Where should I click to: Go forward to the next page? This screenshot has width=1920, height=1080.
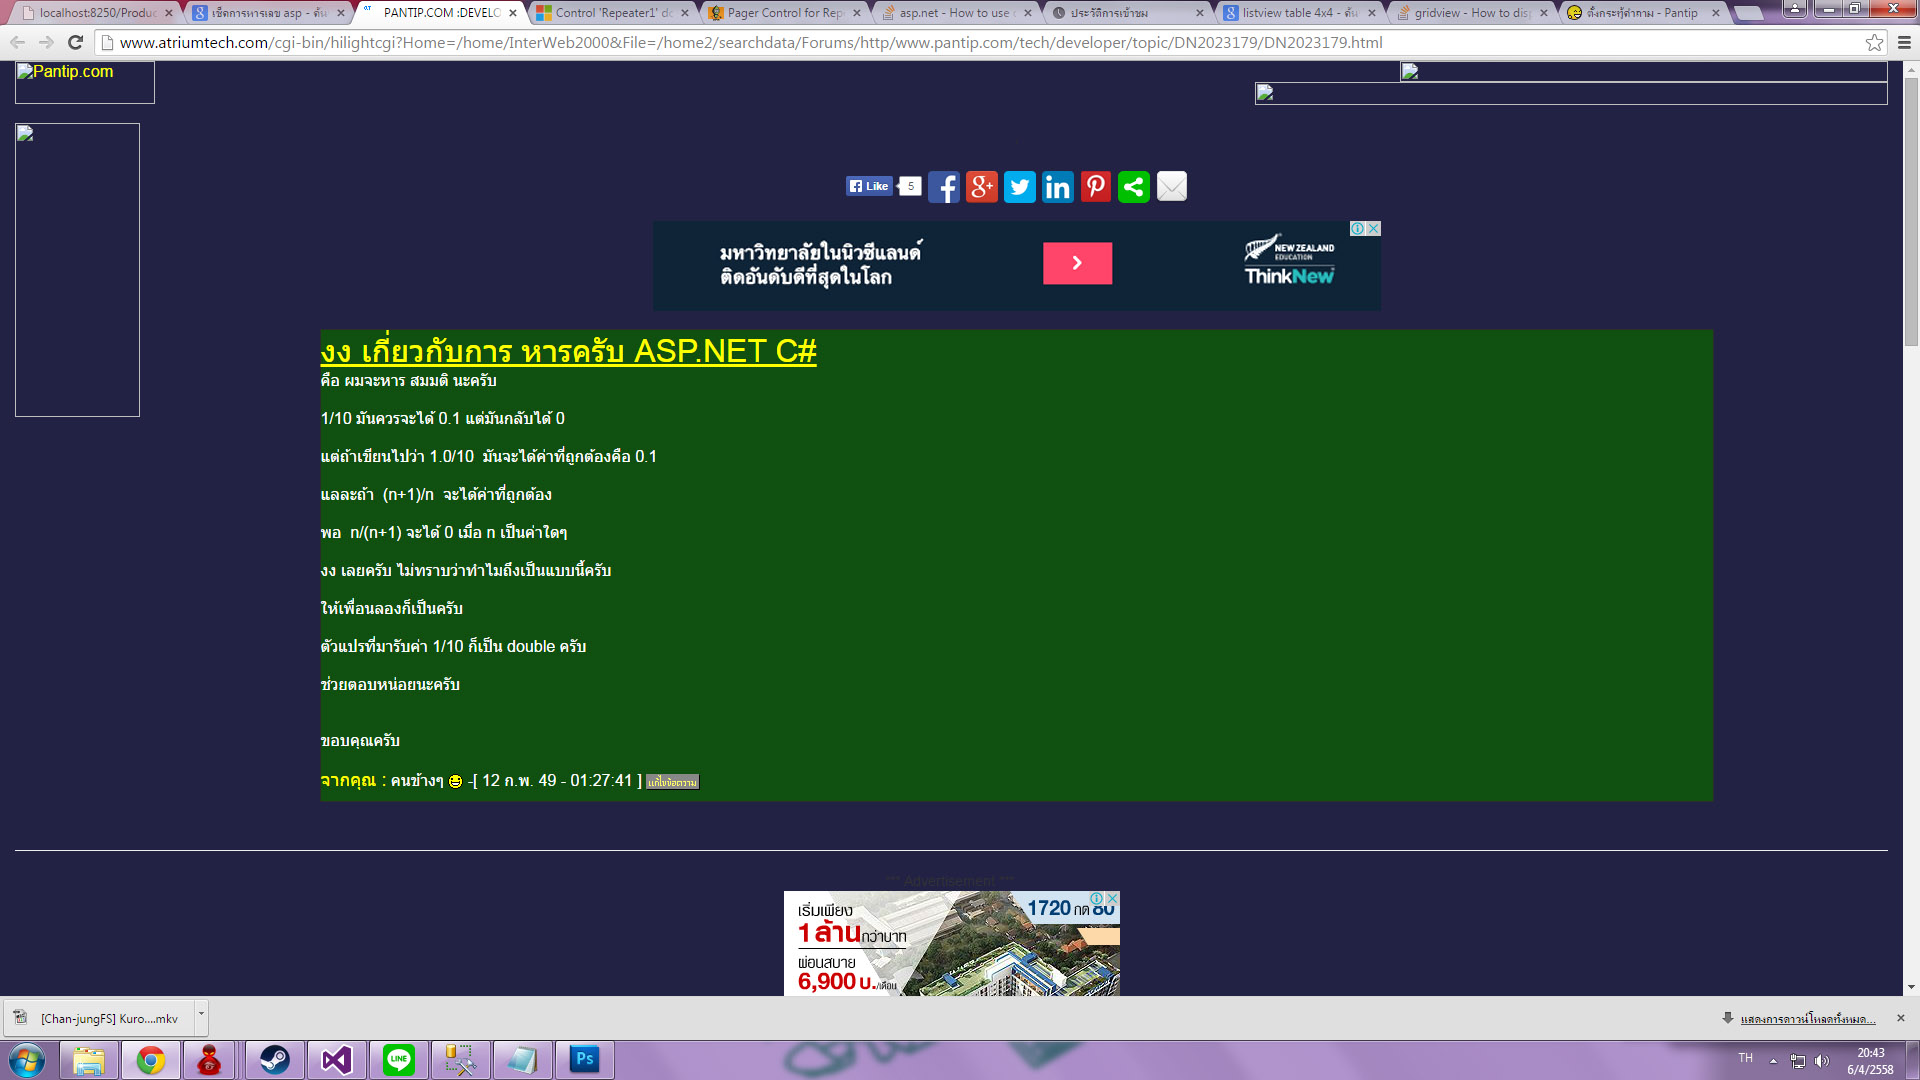pos(46,42)
